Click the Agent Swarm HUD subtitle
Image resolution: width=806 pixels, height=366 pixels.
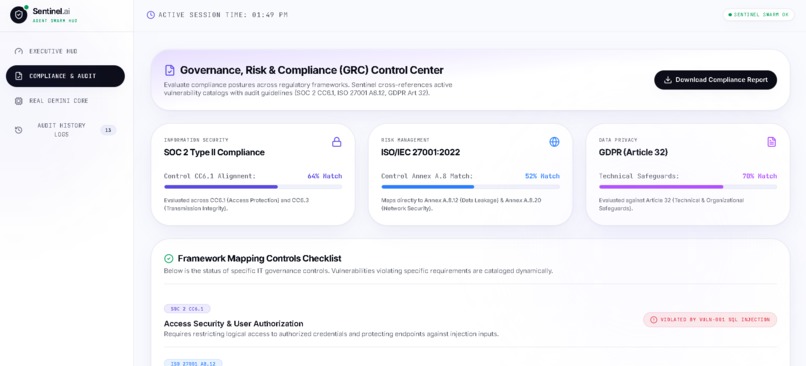(55, 21)
